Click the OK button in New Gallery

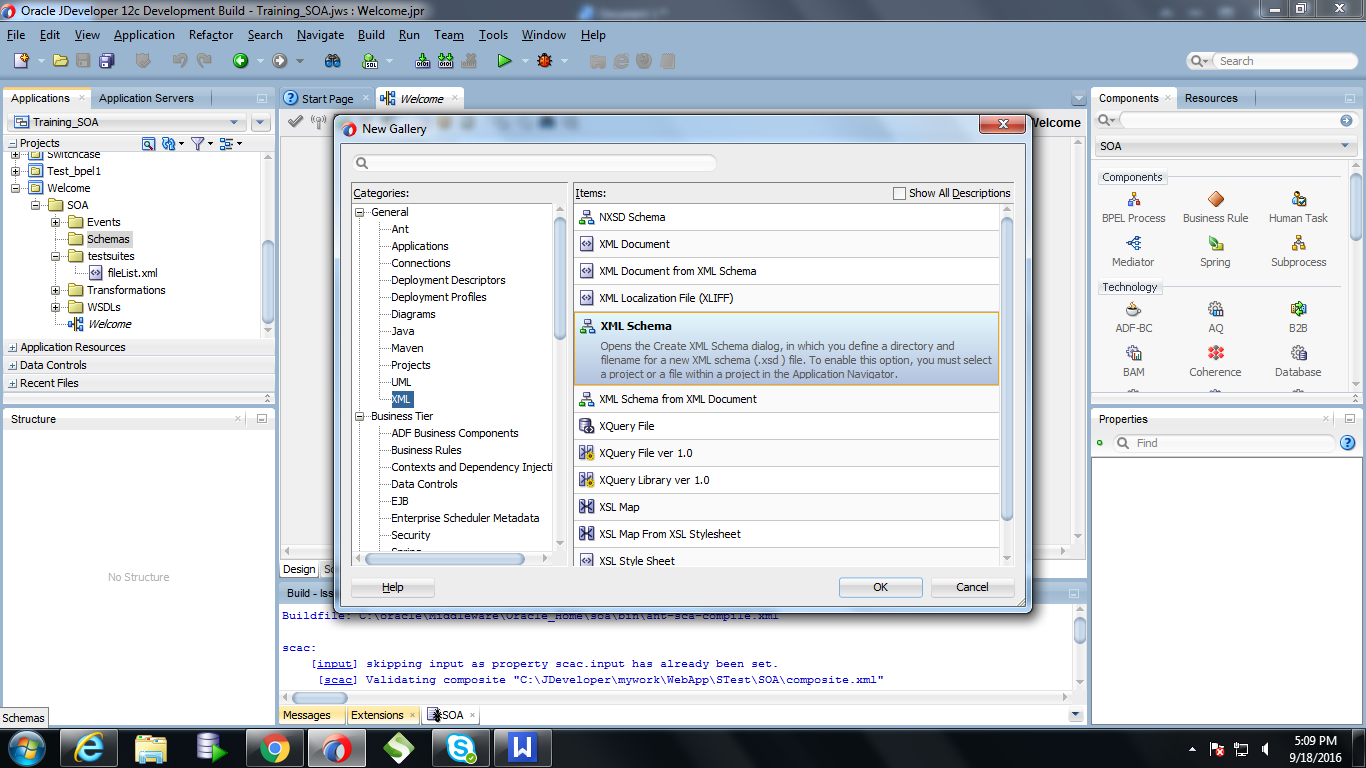pos(879,587)
